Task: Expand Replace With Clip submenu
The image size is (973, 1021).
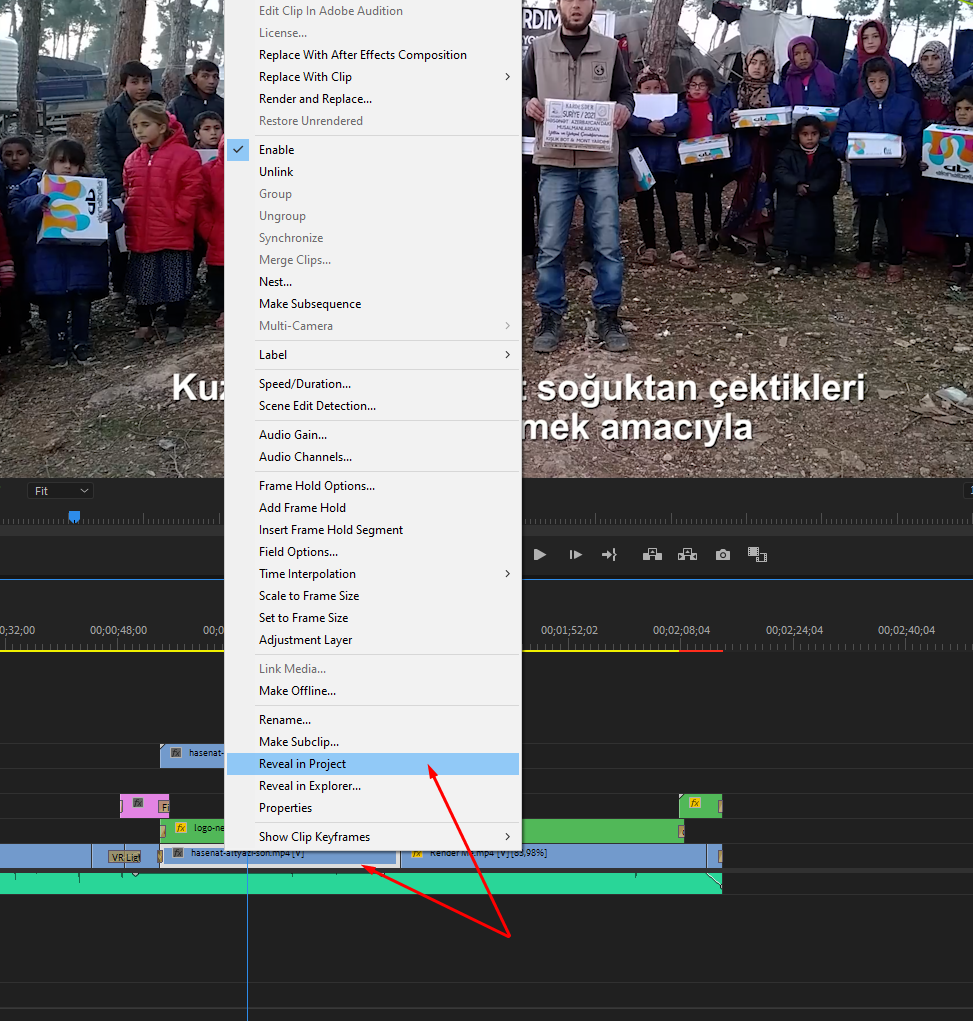Action: pos(373,77)
